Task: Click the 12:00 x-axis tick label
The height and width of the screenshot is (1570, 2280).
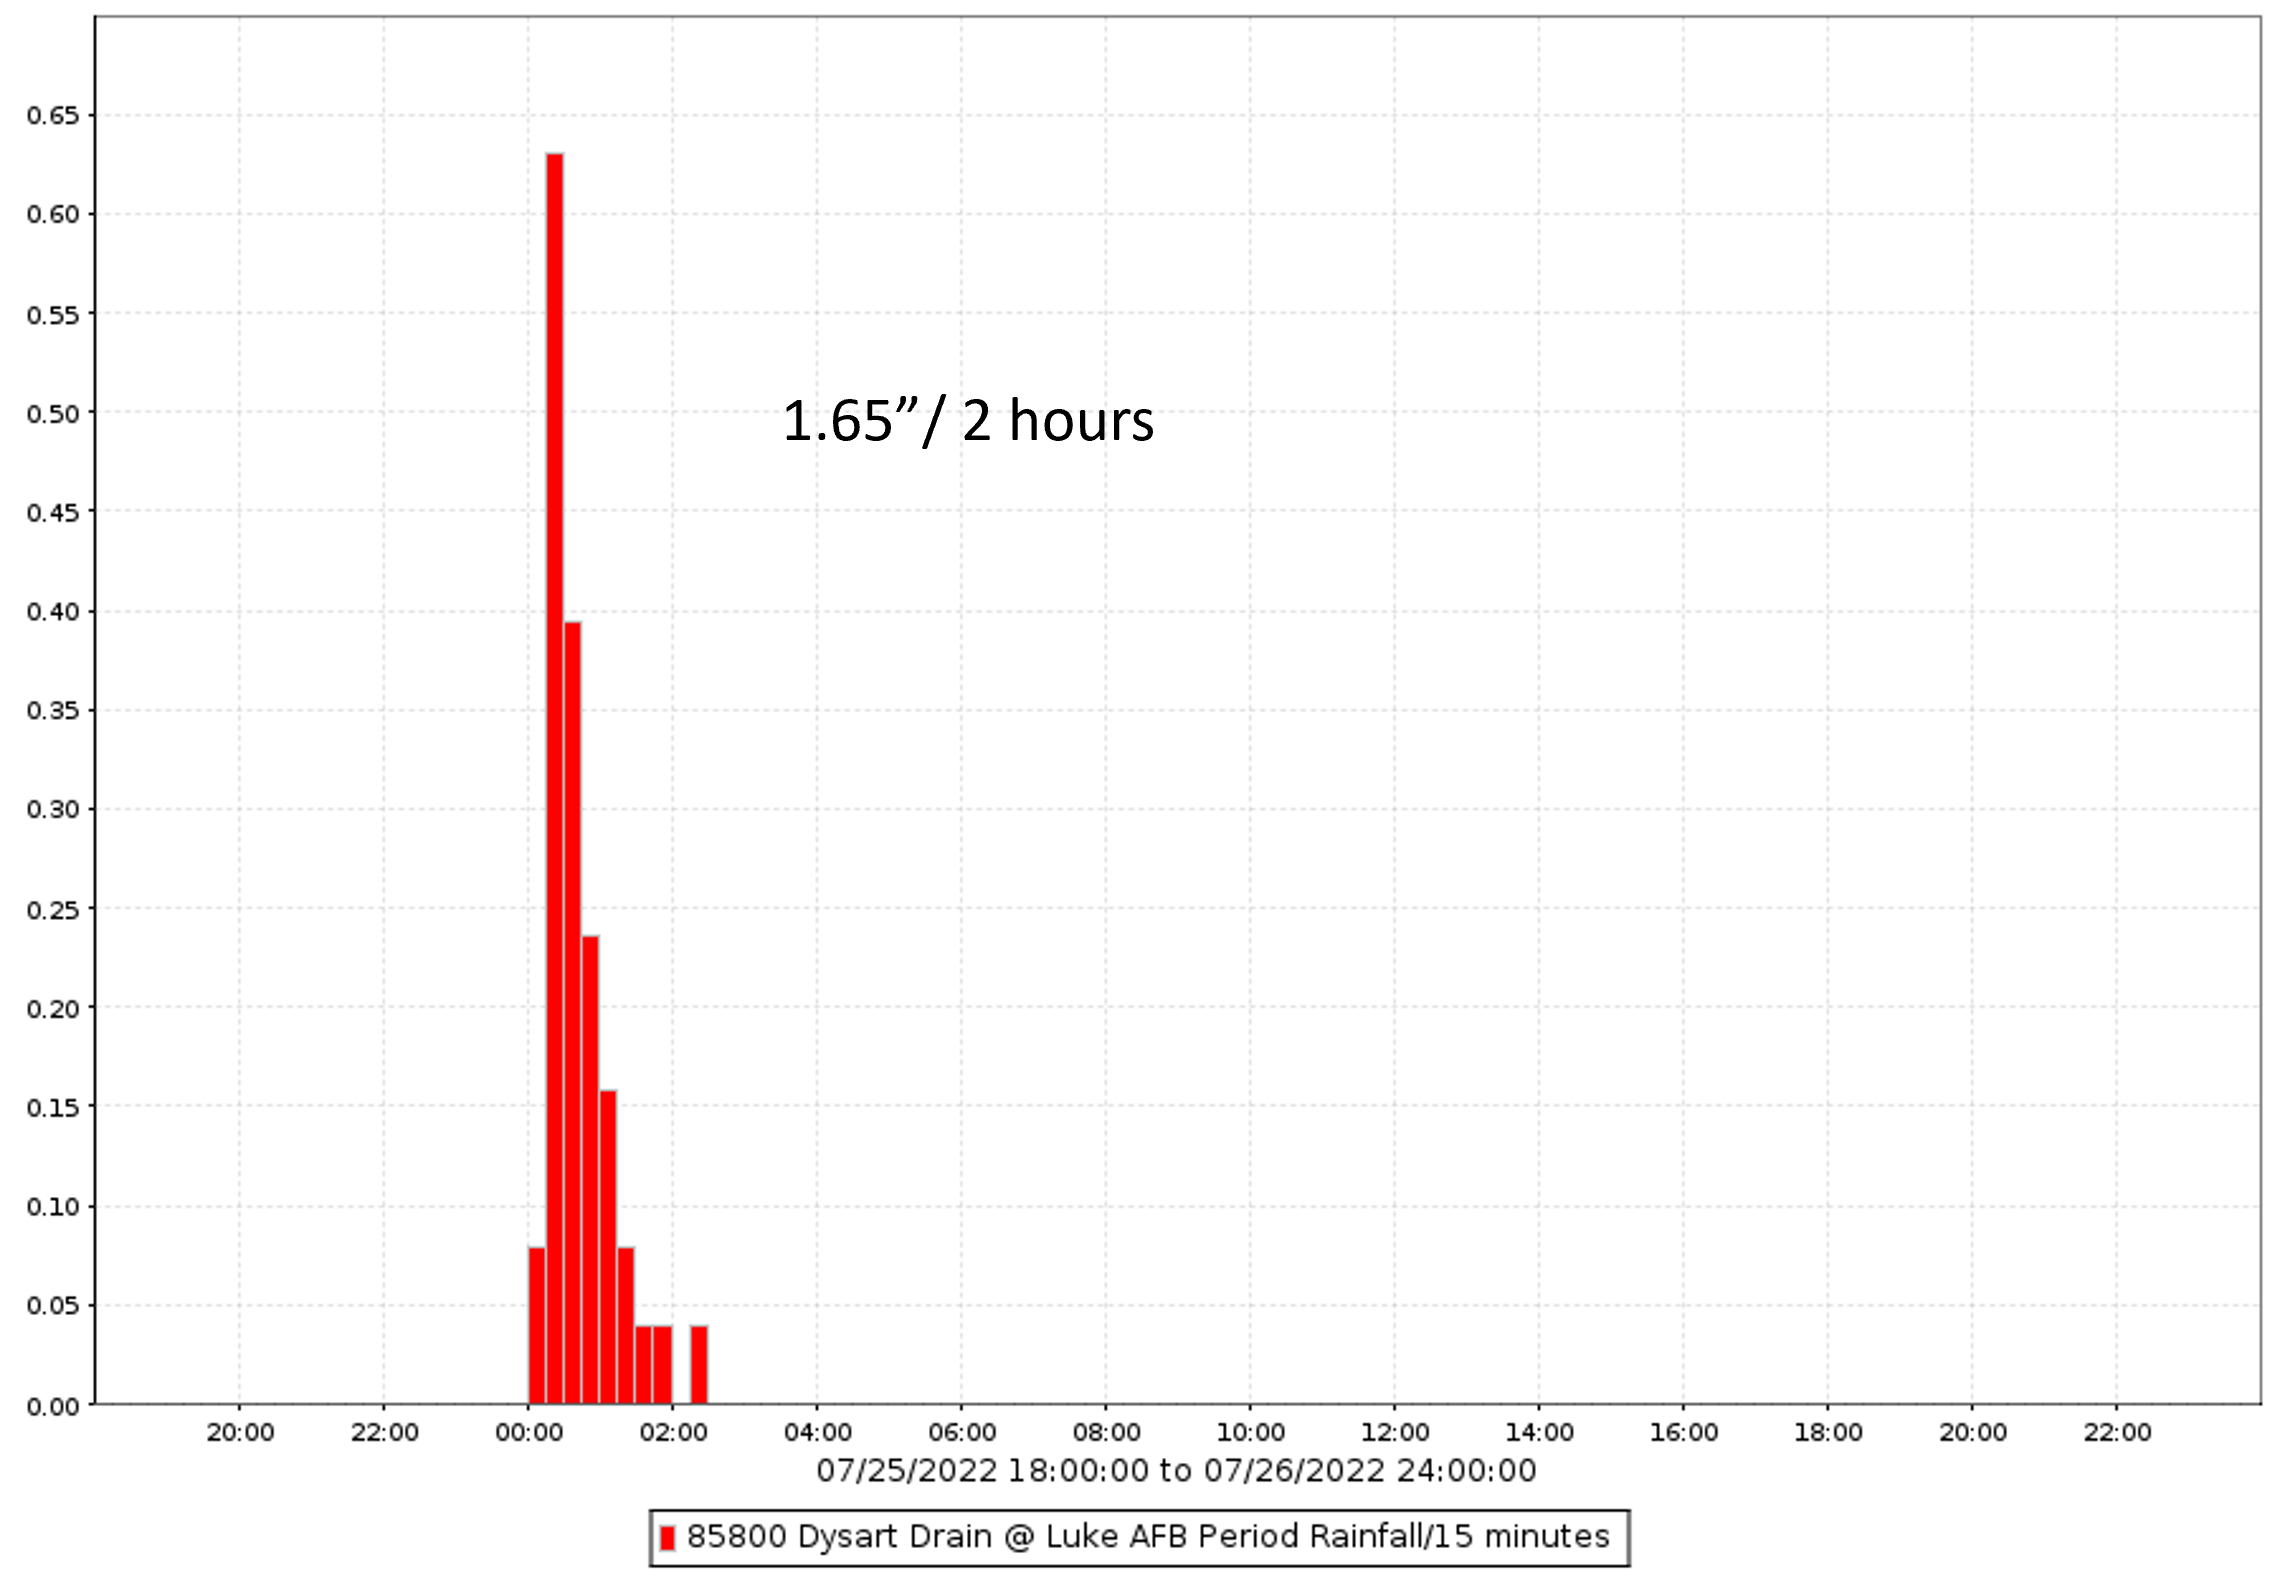Action: pyautogui.click(x=1395, y=1432)
